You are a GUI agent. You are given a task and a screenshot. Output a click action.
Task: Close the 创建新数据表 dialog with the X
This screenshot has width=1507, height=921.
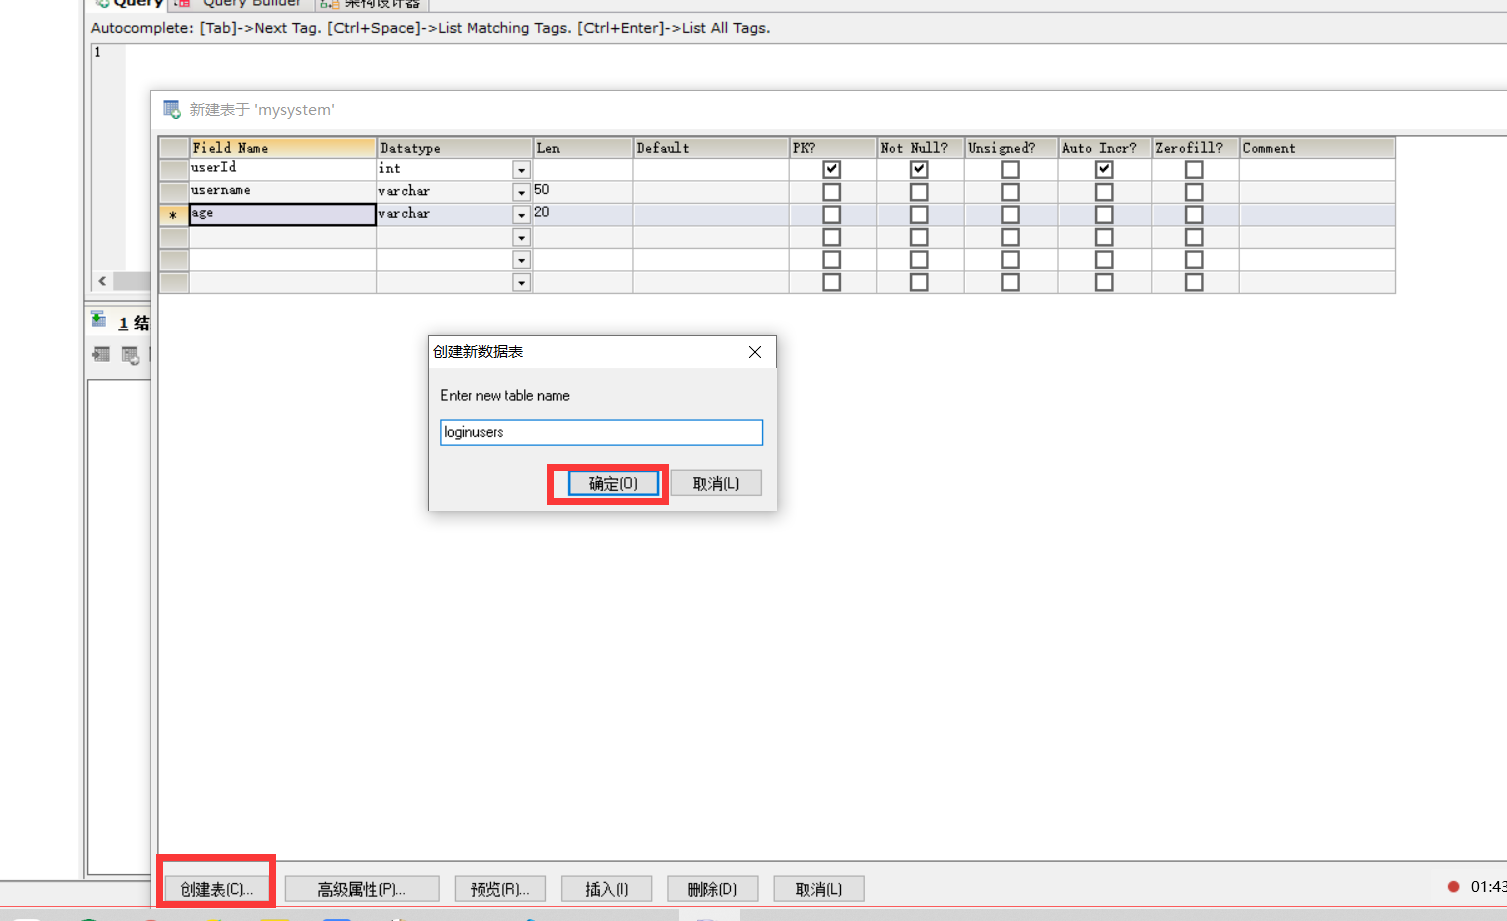(x=755, y=352)
